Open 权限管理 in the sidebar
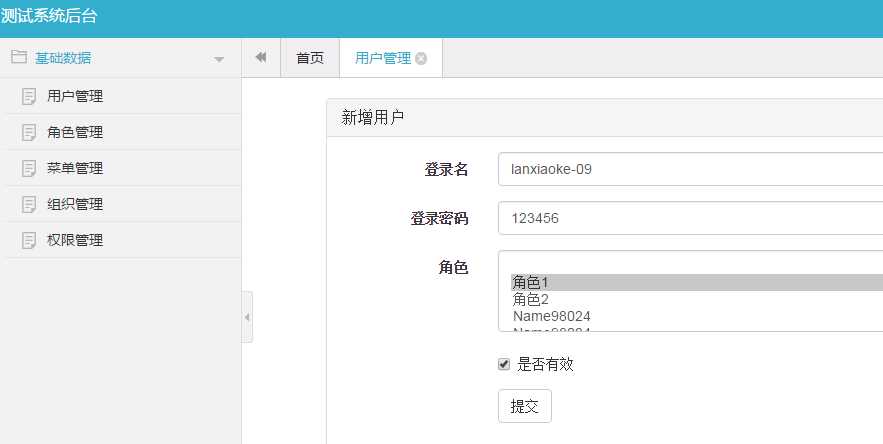Screen dimensions: 883x444 pyautogui.click(x=75, y=241)
